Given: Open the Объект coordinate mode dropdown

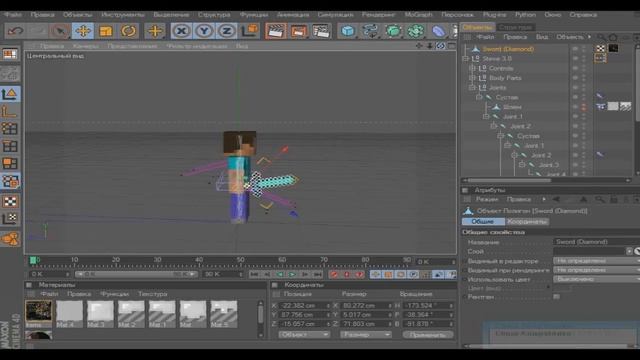Looking at the screenshot, I should coord(304,335).
